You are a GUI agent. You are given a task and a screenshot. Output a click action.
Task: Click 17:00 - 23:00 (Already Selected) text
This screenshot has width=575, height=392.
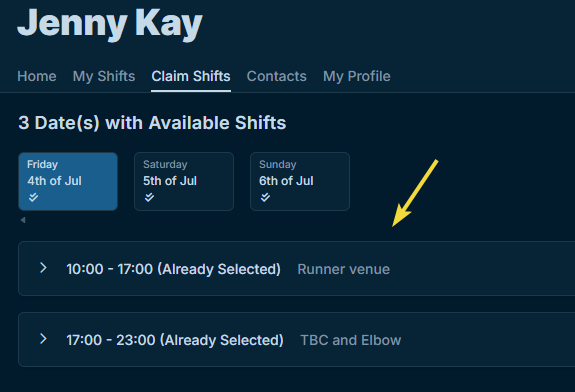(x=175, y=340)
